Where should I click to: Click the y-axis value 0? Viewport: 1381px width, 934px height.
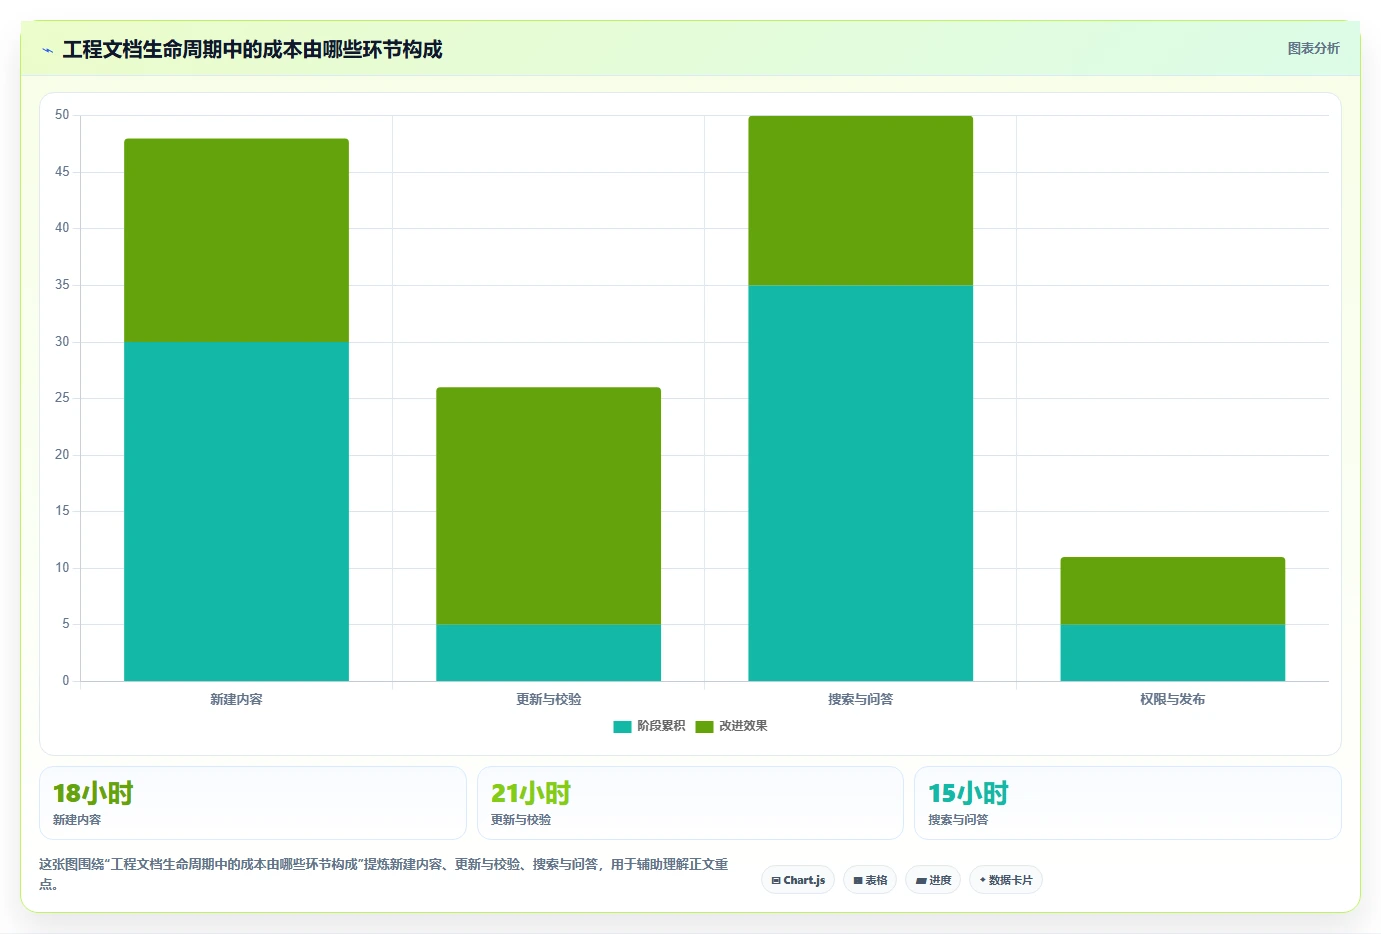tap(66, 681)
